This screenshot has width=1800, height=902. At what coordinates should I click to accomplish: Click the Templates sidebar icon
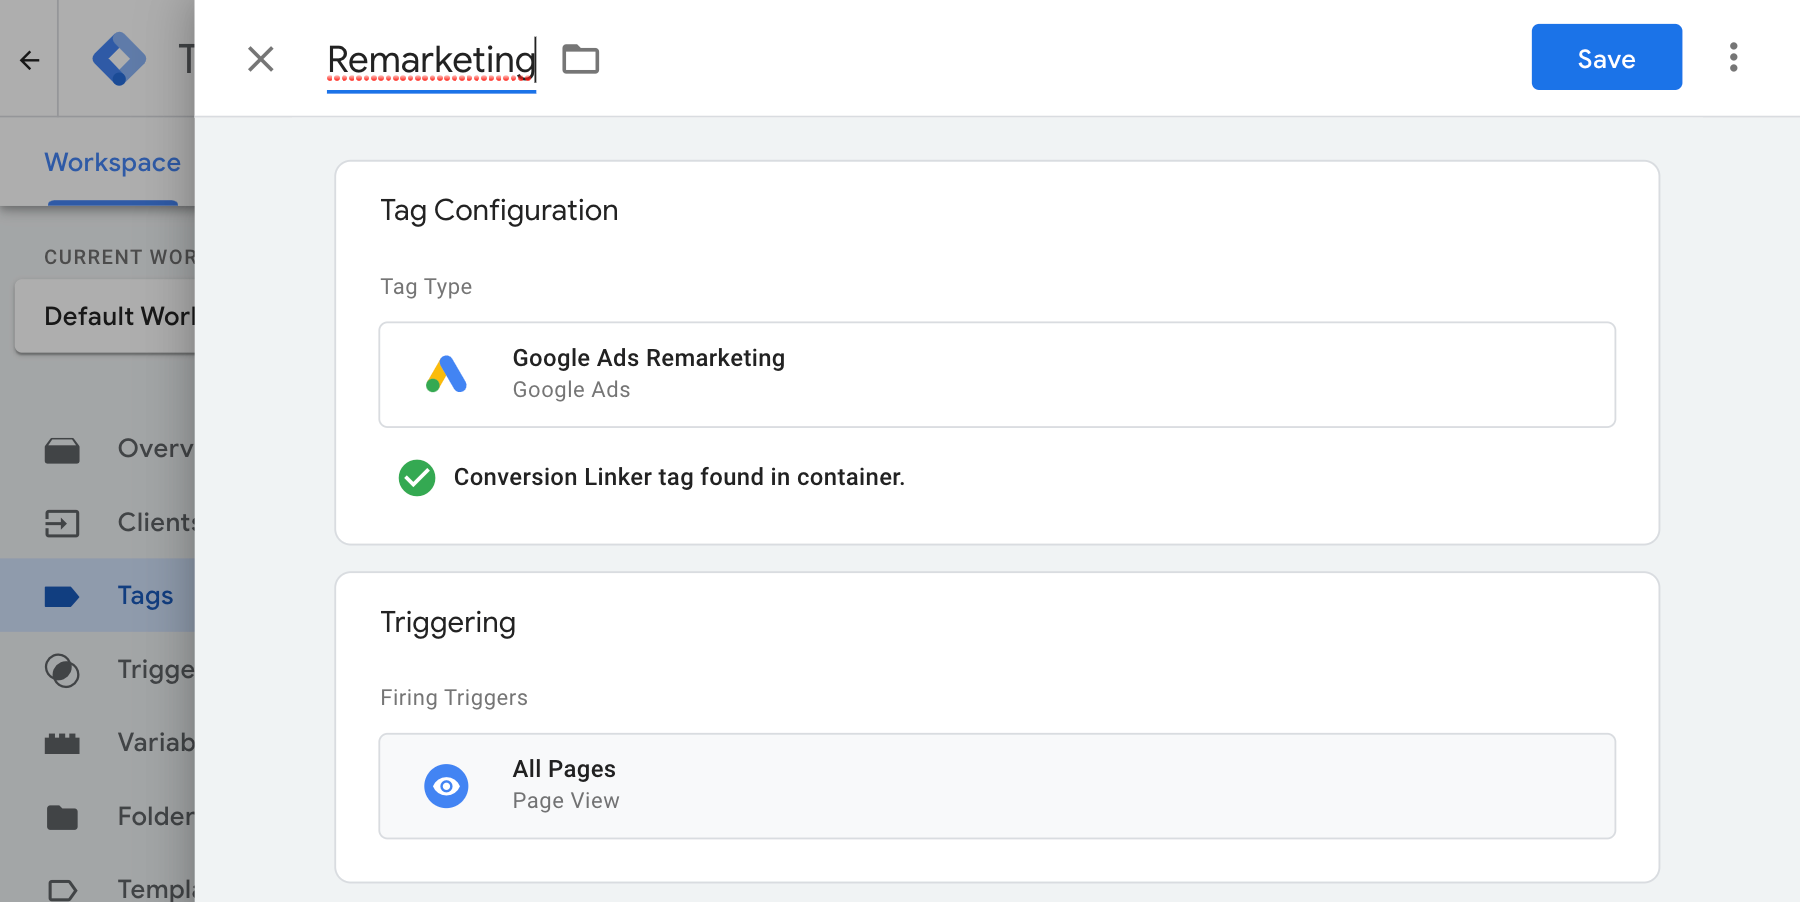click(x=62, y=886)
